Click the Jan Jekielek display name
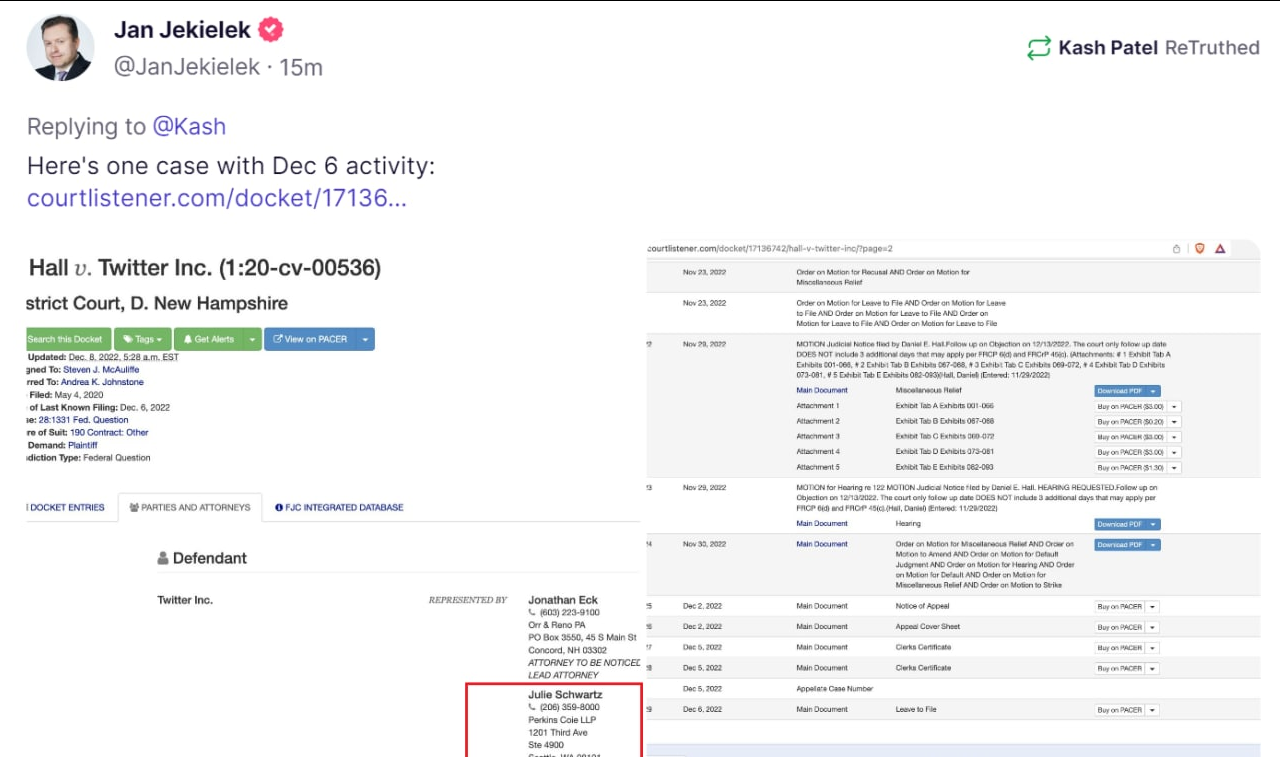Screen dimensions: 1280x757 183,30
